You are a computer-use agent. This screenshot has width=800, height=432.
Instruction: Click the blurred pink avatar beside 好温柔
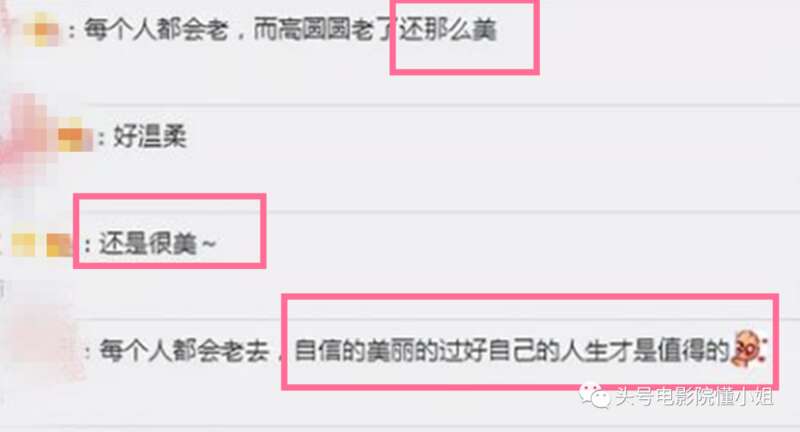[x=23, y=137]
